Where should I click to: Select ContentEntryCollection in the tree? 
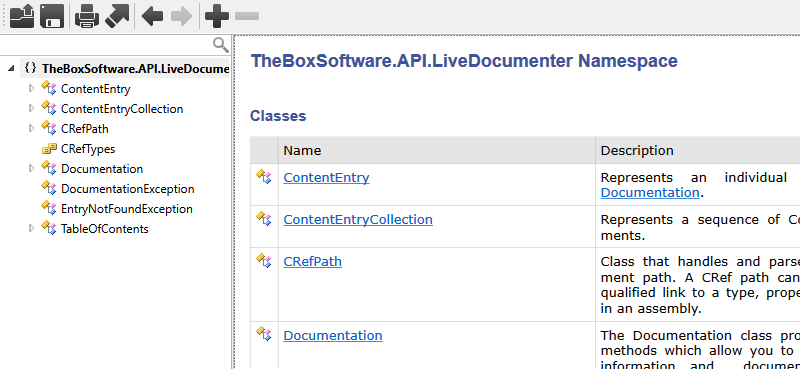(x=122, y=109)
